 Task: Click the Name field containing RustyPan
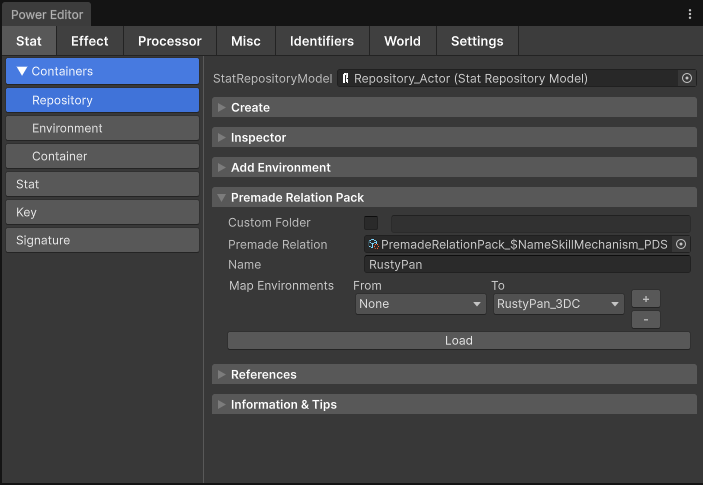(527, 264)
